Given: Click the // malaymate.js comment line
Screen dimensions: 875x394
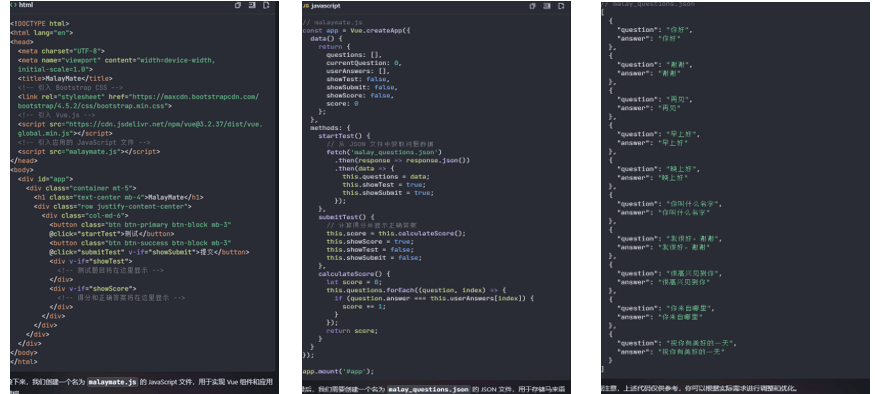Looking at the screenshot, I should 332,22.
